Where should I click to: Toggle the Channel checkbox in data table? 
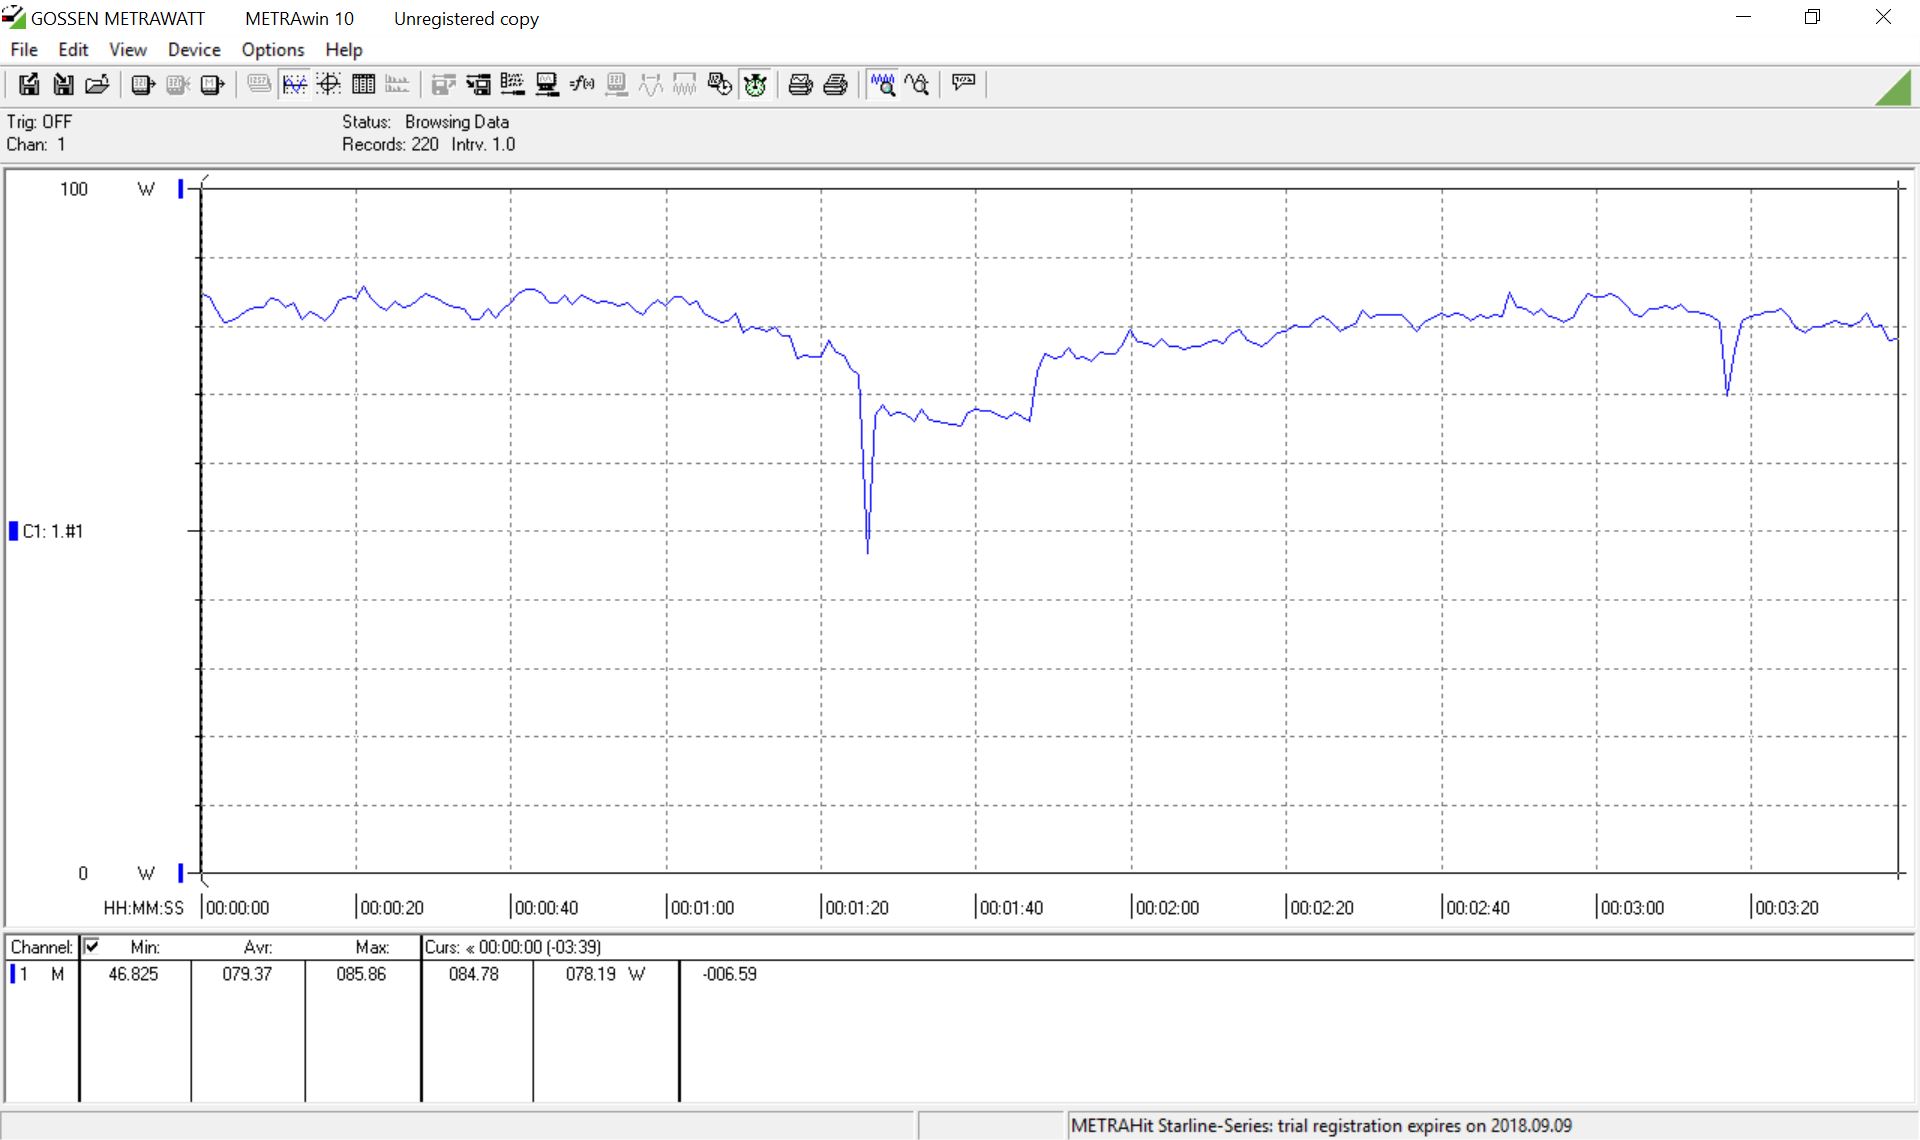pos(92,946)
